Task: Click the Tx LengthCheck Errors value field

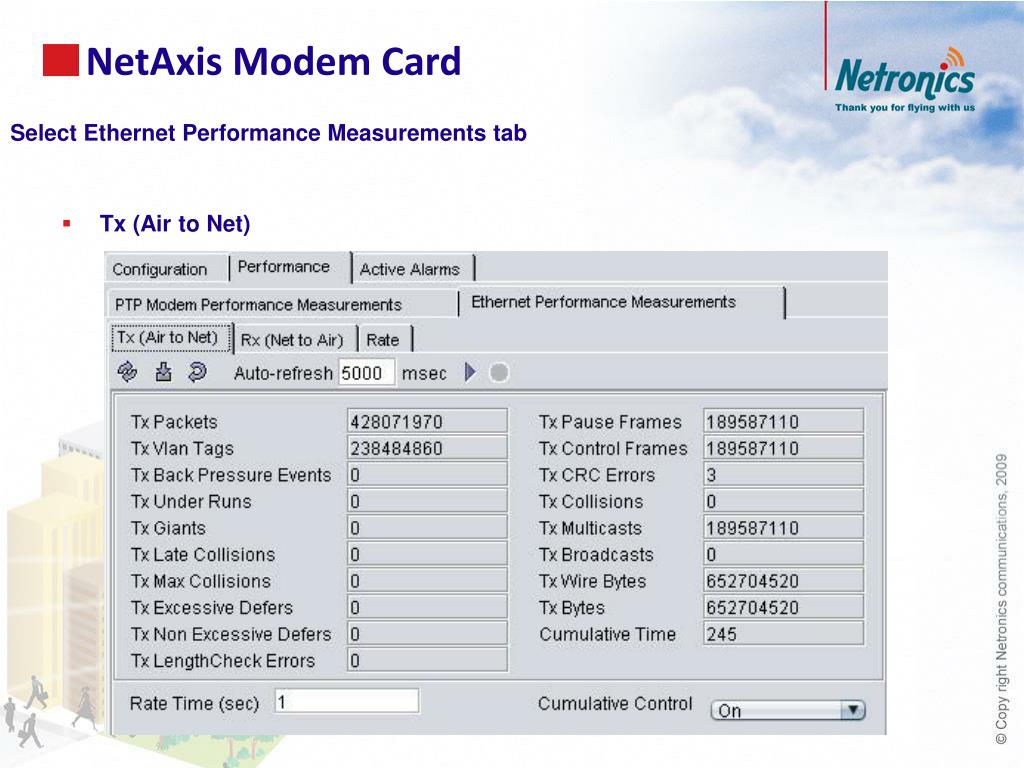Action: (x=427, y=660)
